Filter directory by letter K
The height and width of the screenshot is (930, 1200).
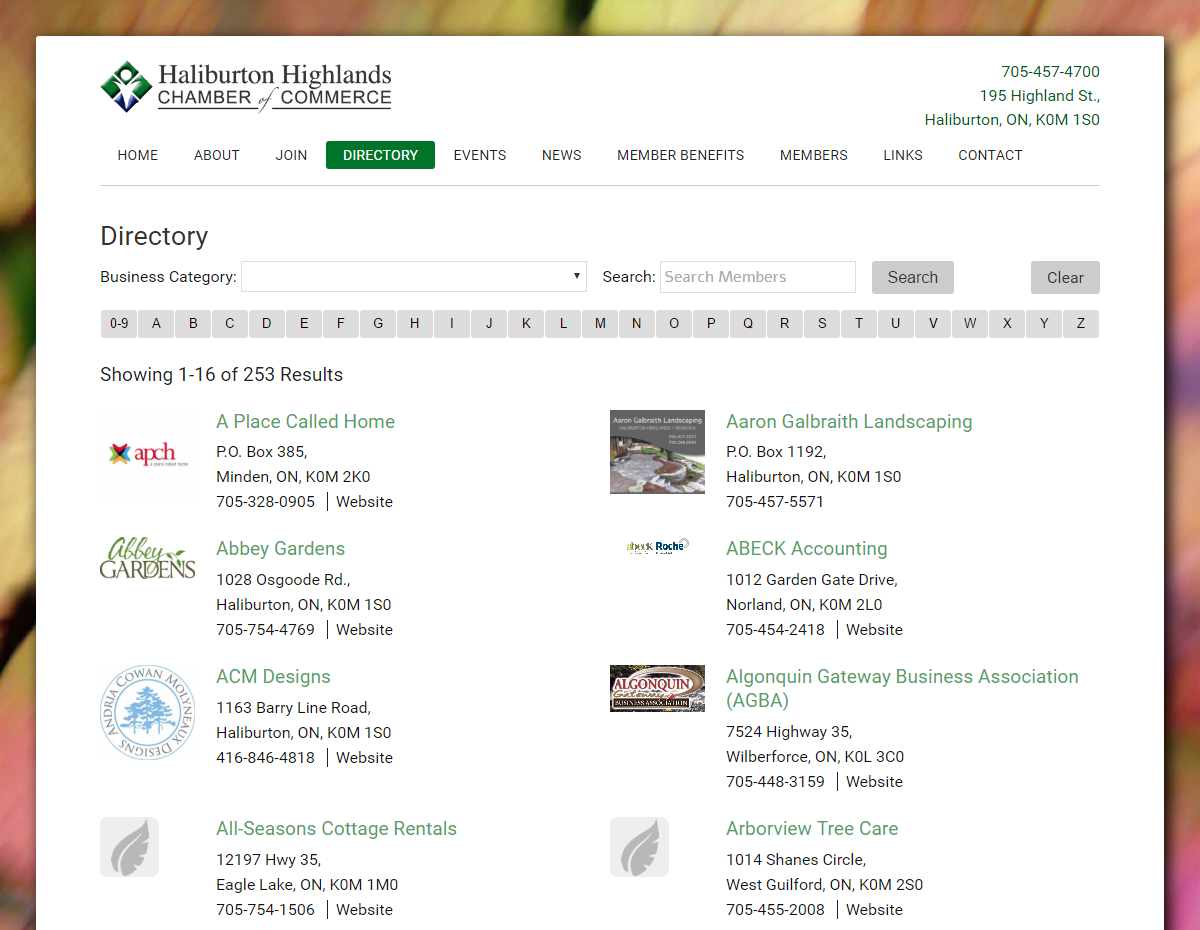tap(526, 323)
